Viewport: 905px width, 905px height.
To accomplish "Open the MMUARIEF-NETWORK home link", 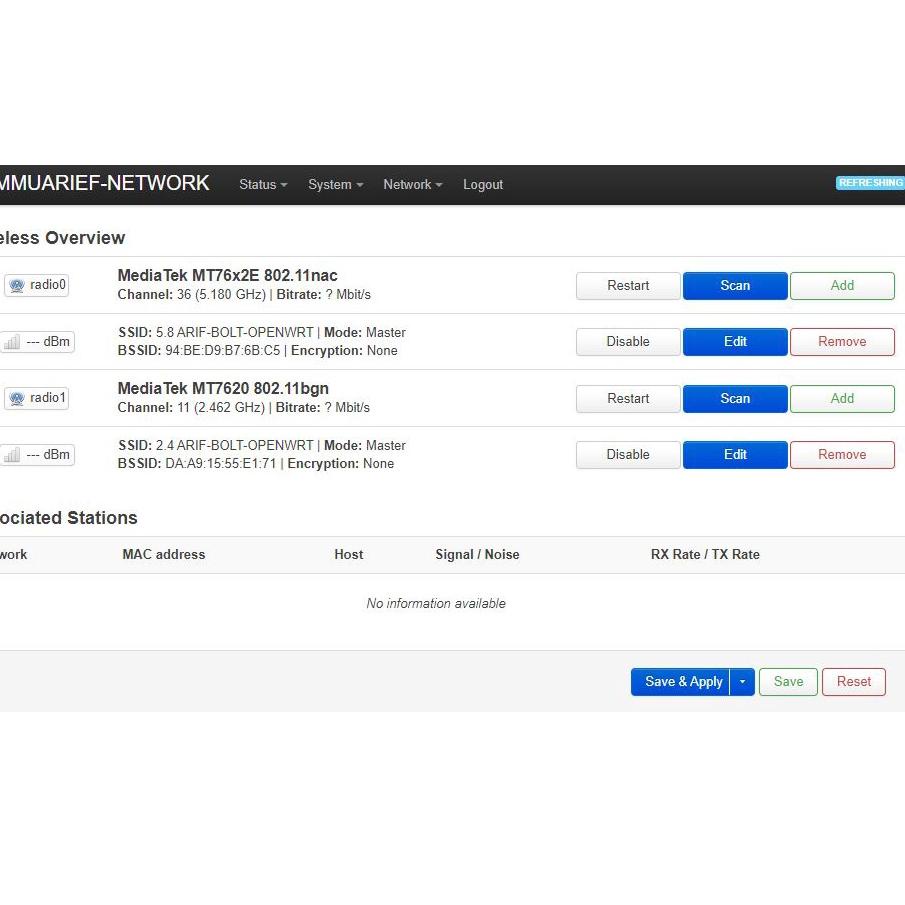I will [x=104, y=184].
